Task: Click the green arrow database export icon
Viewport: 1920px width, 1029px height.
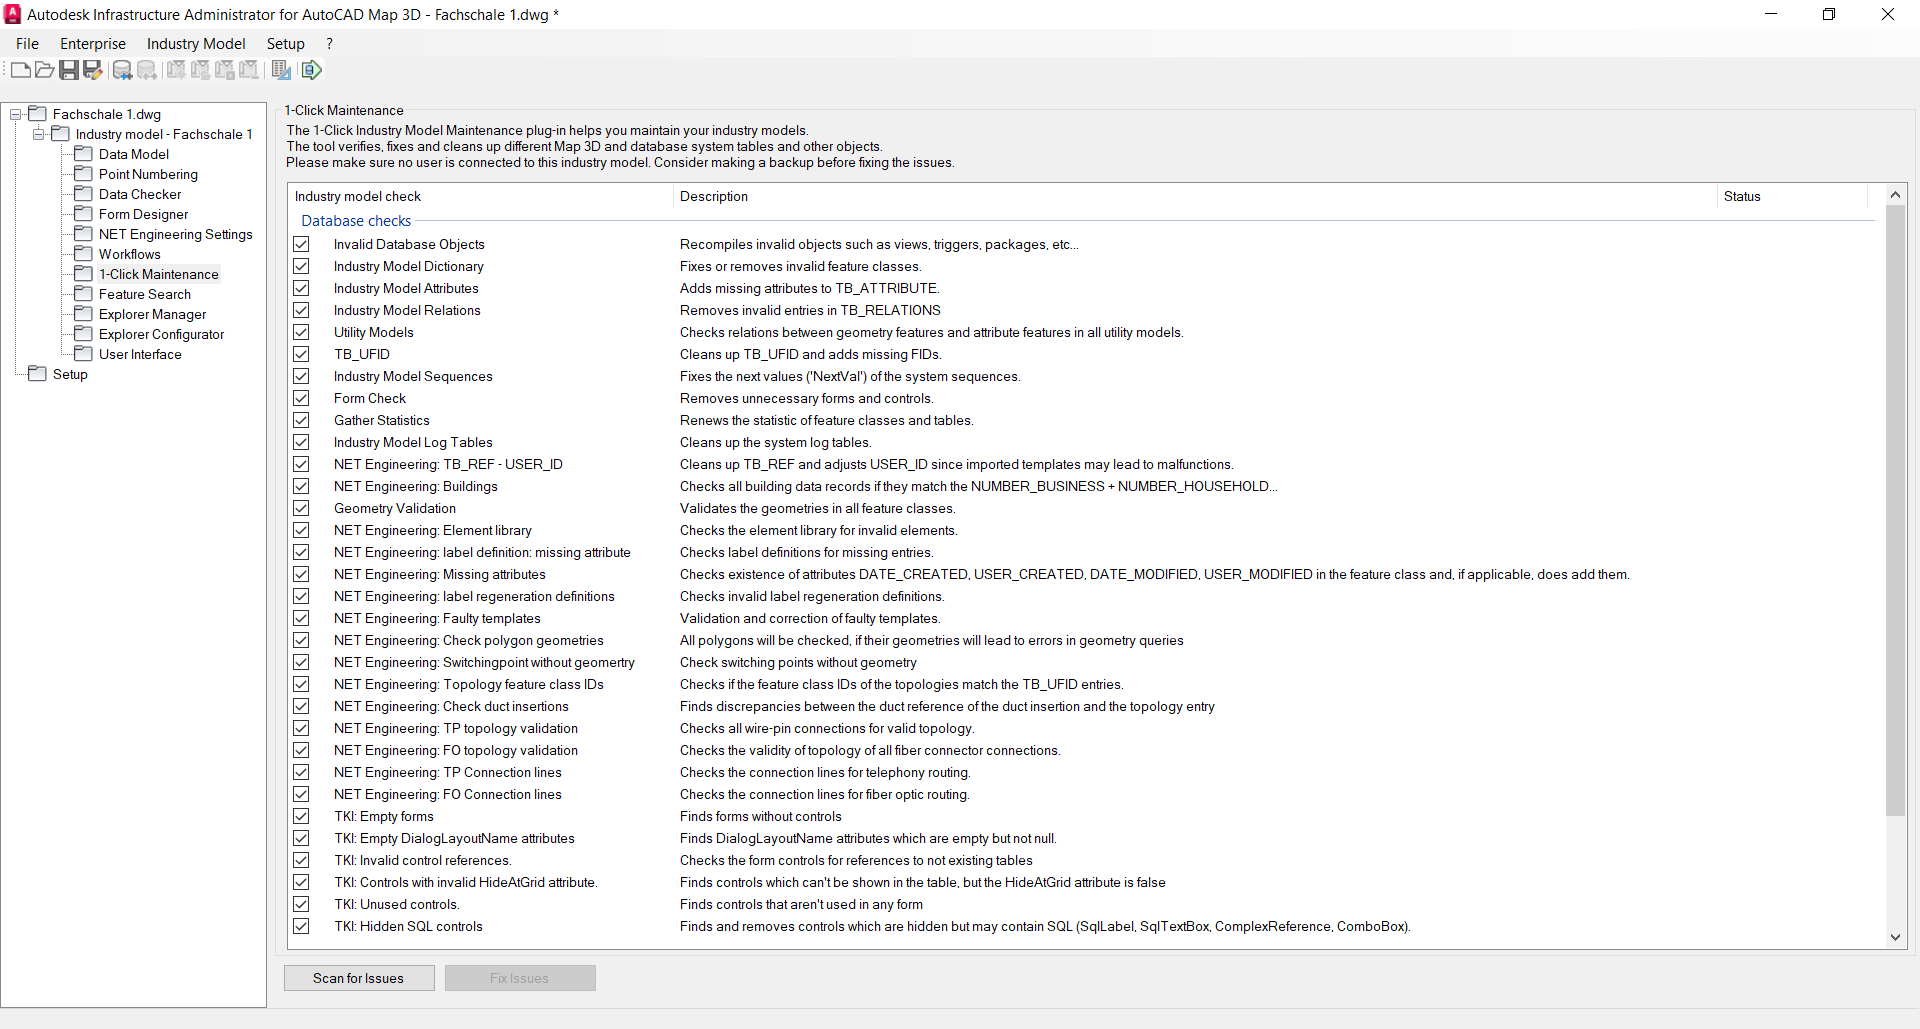Action: [x=311, y=70]
